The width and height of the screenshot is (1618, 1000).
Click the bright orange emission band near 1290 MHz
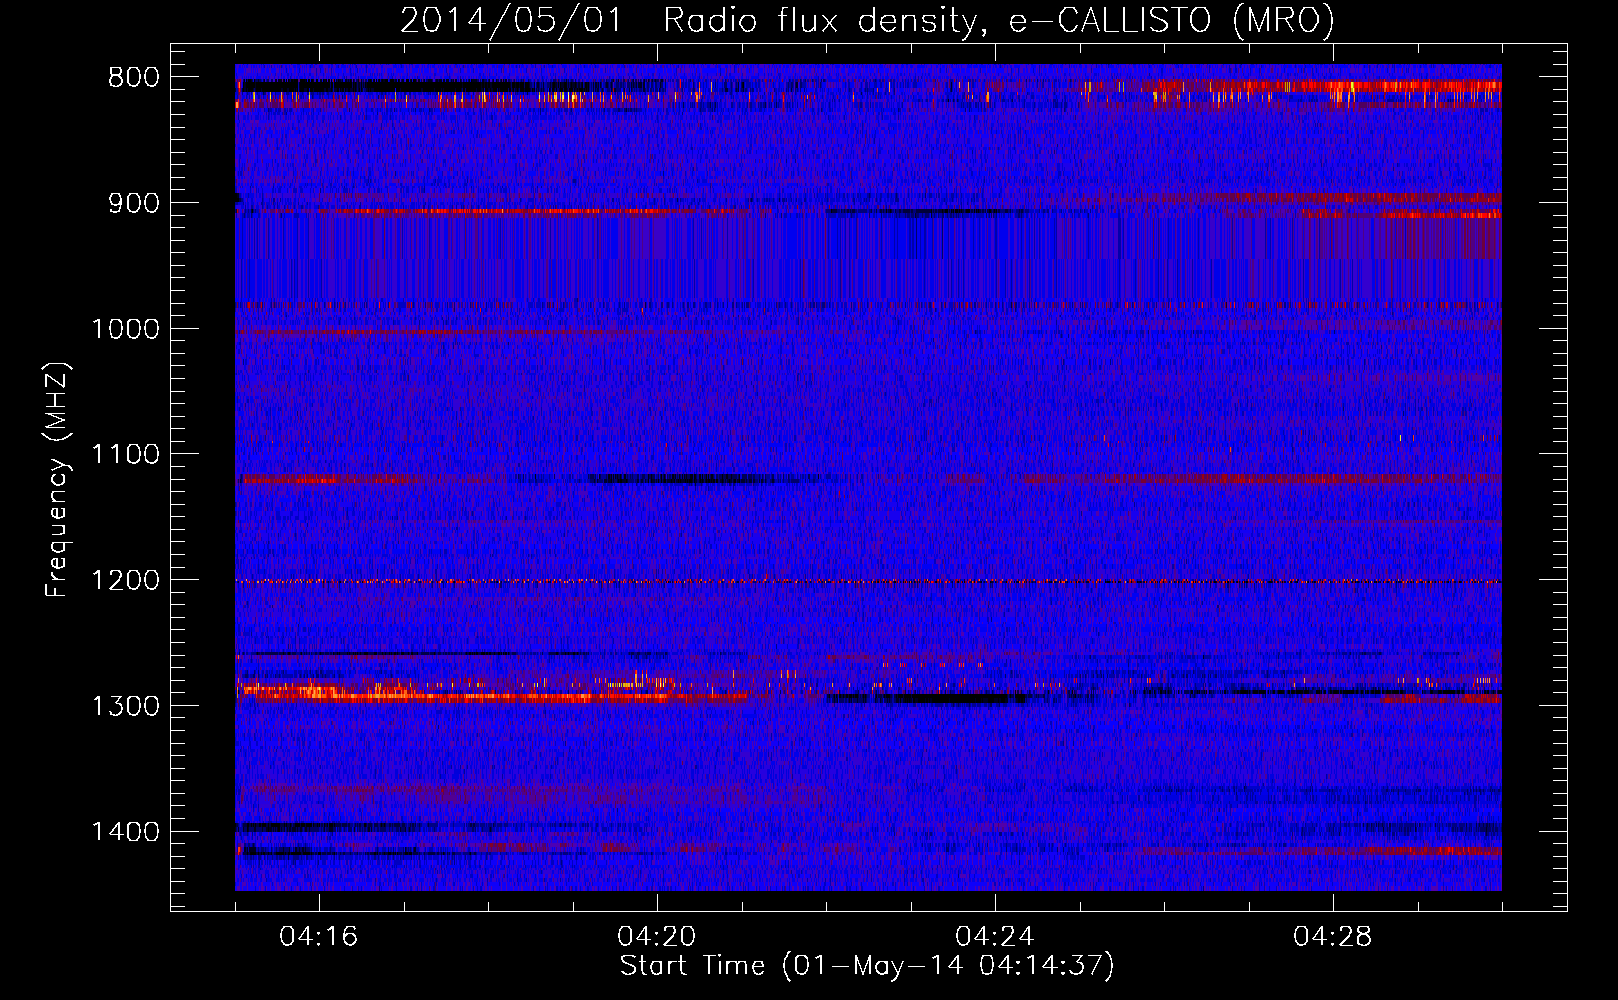(x=495, y=695)
